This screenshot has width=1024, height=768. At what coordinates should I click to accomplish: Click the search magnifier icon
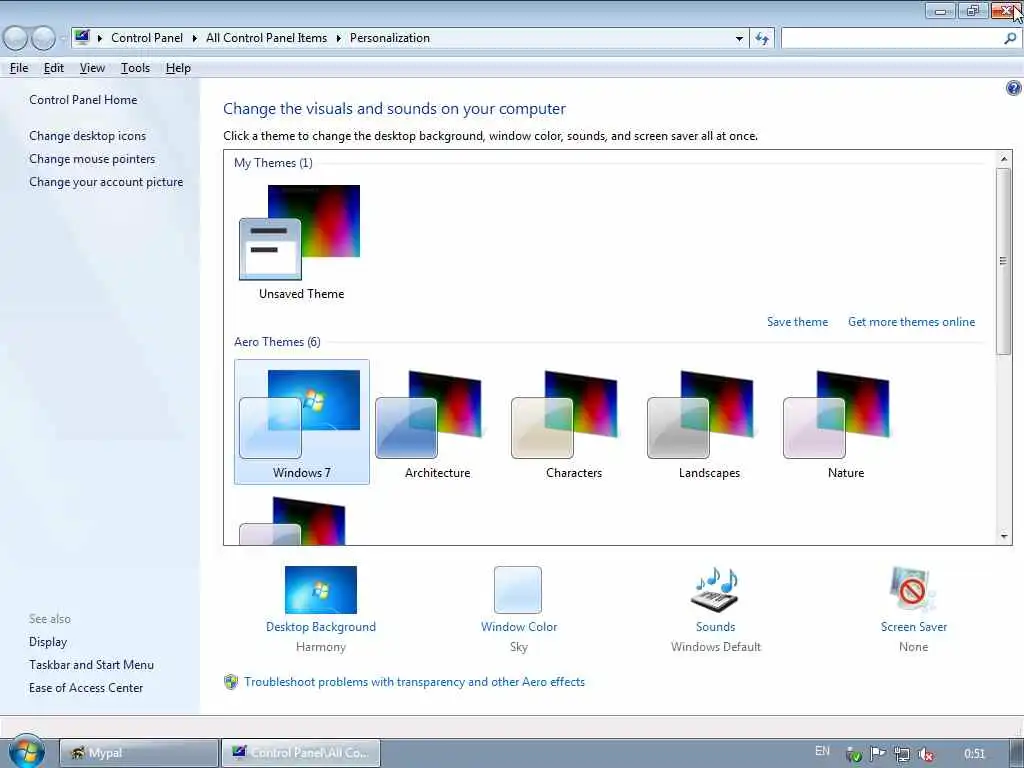1010,39
